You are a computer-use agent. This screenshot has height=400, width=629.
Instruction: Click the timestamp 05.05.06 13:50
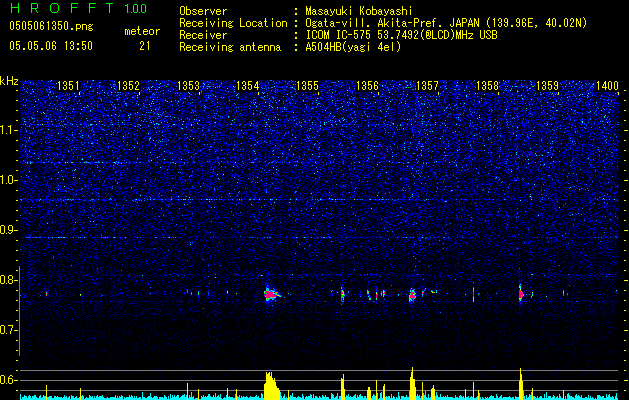51,46
